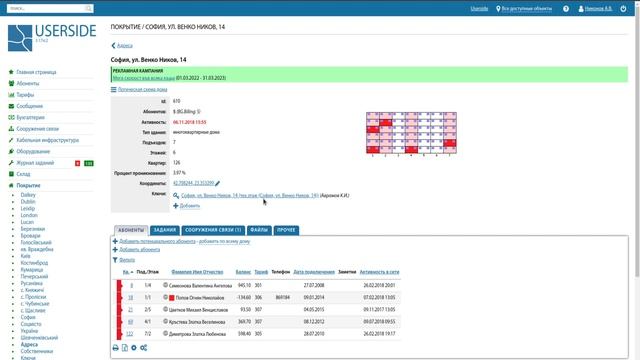
Task: Select Dublin in coverage list
Action: [x=28, y=202]
